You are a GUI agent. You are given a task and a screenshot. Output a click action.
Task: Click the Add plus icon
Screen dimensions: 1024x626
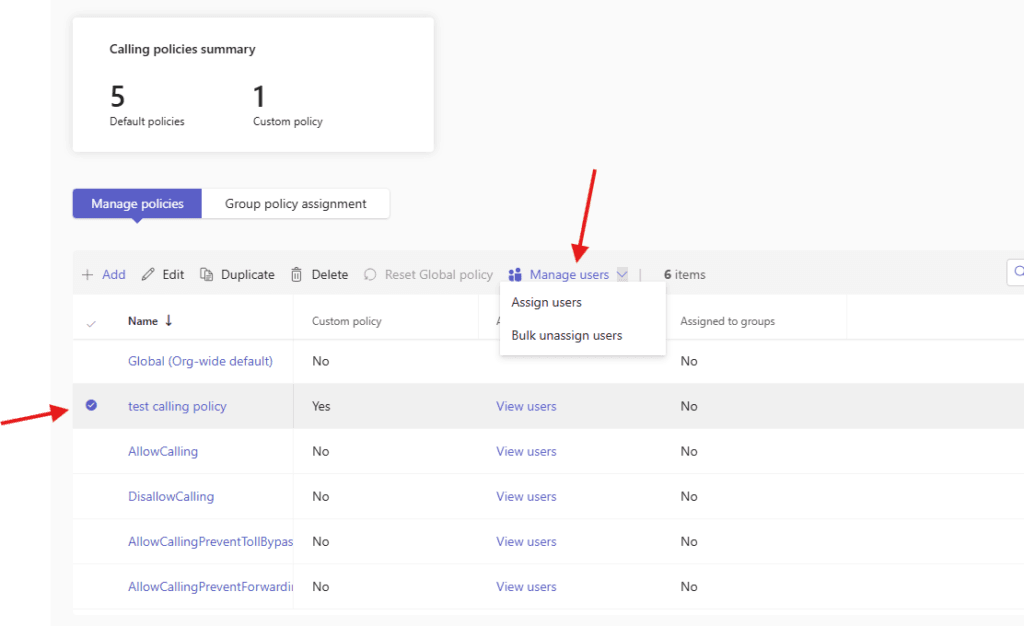tap(87, 275)
